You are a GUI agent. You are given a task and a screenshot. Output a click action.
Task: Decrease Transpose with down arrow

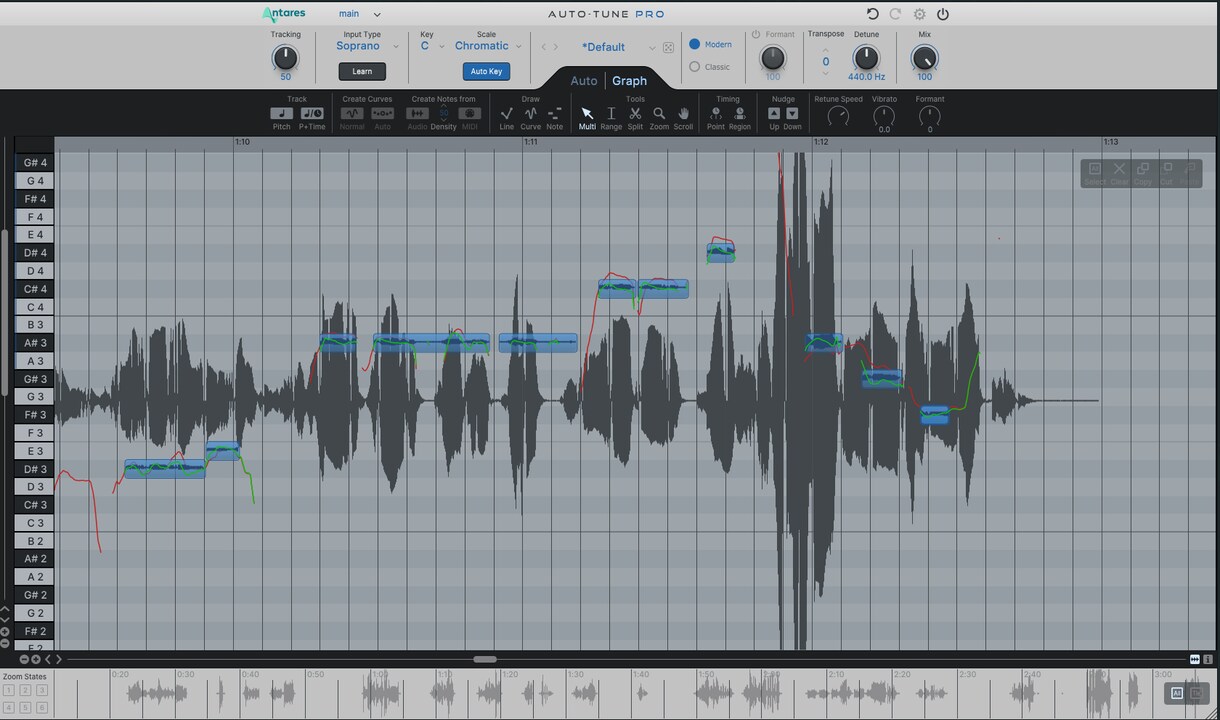(x=825, y=73)
